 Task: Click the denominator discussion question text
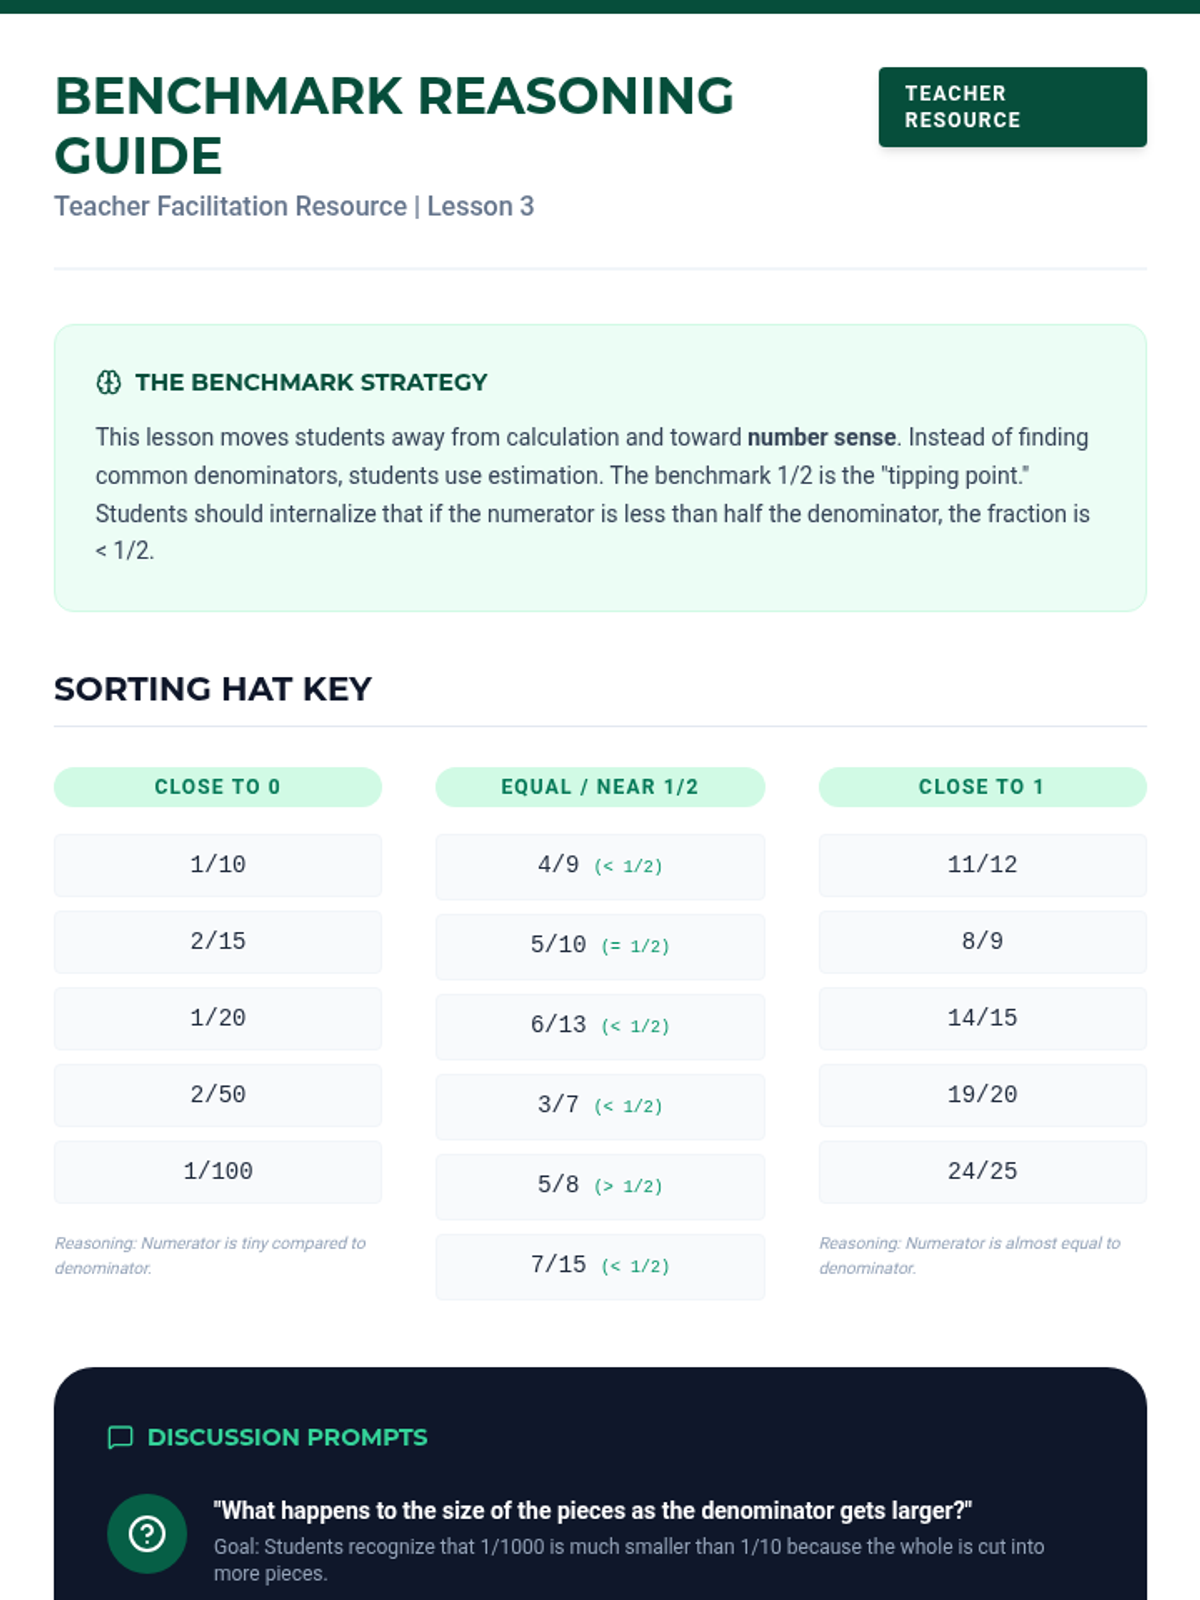pyautogui.click(x=592, y=1510)
